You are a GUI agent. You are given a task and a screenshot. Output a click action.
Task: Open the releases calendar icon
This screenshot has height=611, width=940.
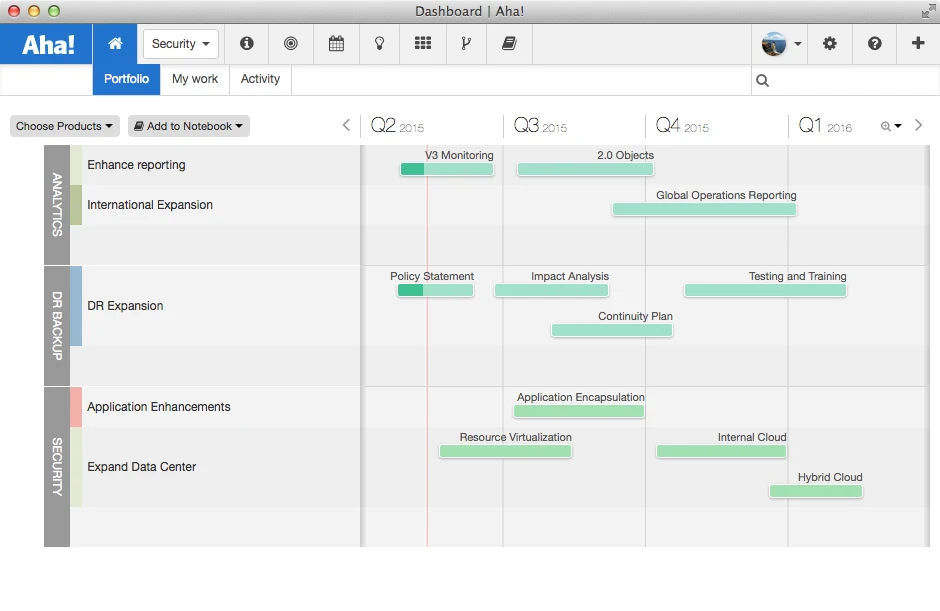pos(336,43)
